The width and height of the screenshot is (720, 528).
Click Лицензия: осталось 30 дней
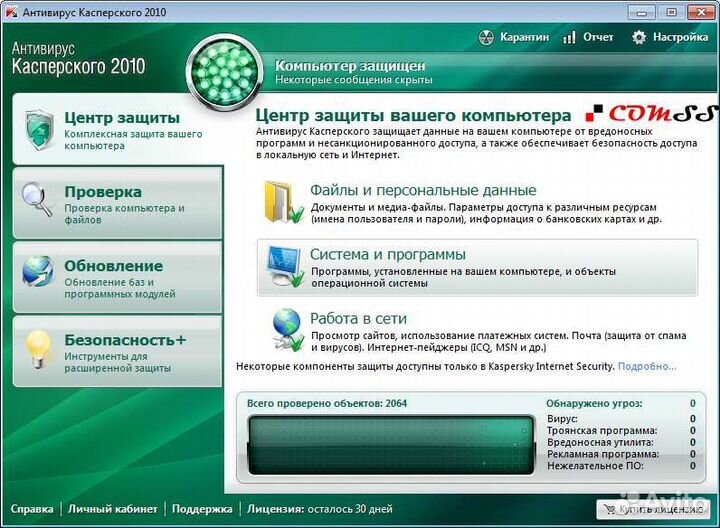click(x=320, y=509)
